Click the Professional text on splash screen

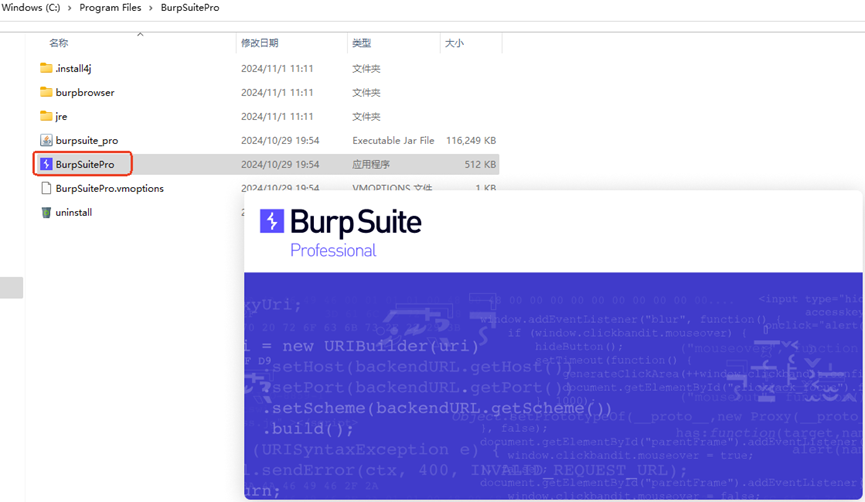point(333,250)
